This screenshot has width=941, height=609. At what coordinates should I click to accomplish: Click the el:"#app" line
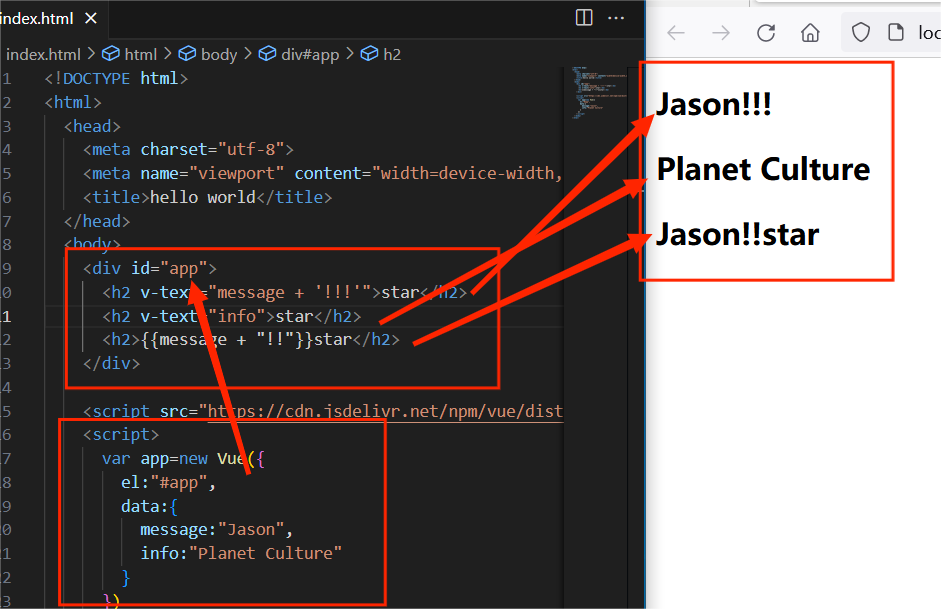(169, 482)
